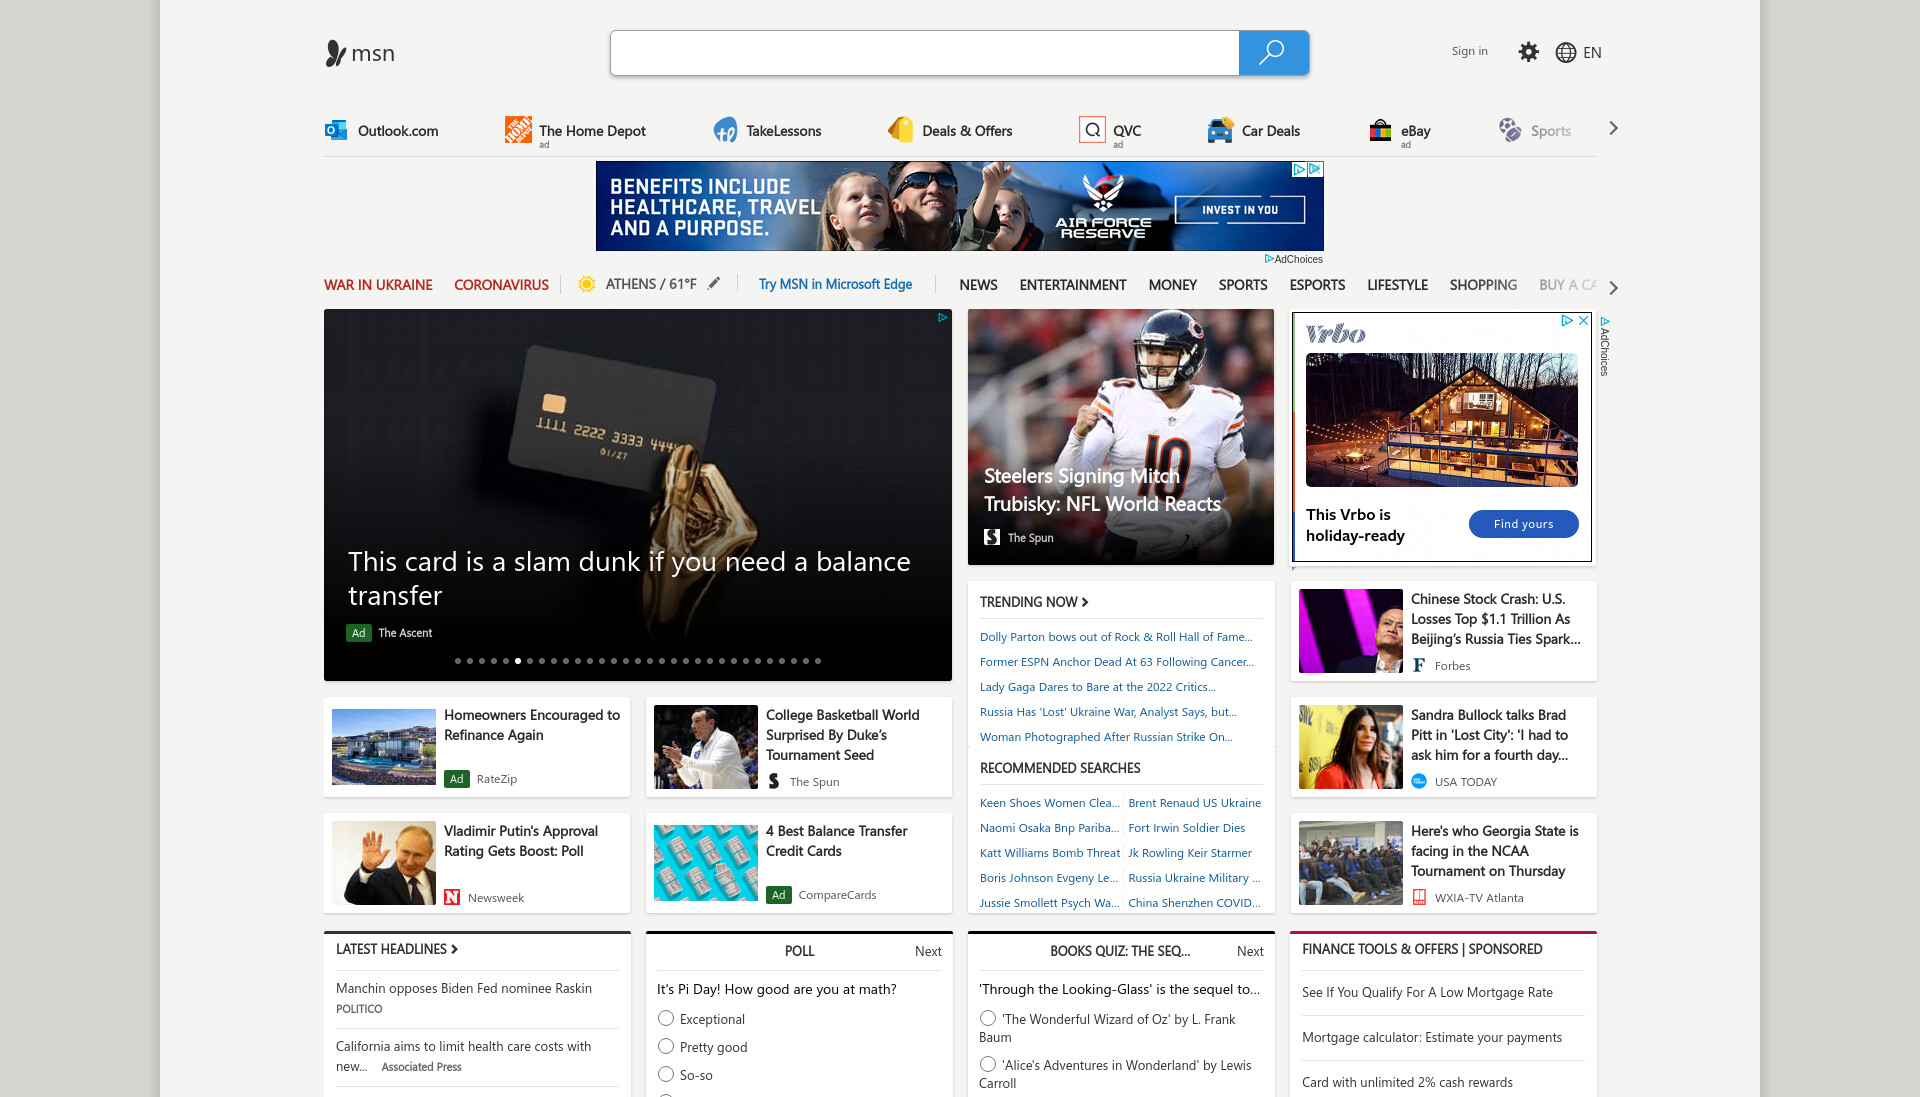Click the WXIA-TV Atlanta source icon
This screenshot has height=1097, width=1920.
(x=1419, y=897)
